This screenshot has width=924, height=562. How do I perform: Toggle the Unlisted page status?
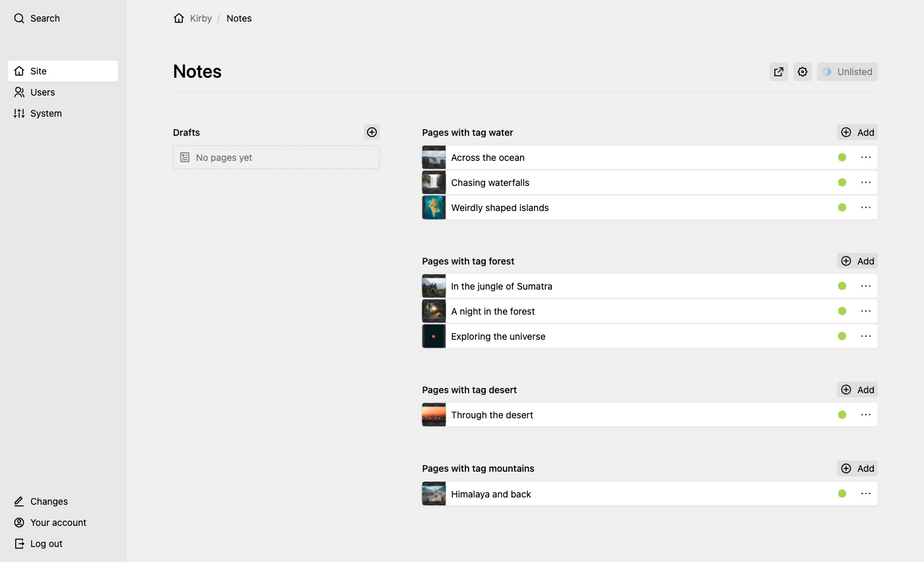point(847,72)
